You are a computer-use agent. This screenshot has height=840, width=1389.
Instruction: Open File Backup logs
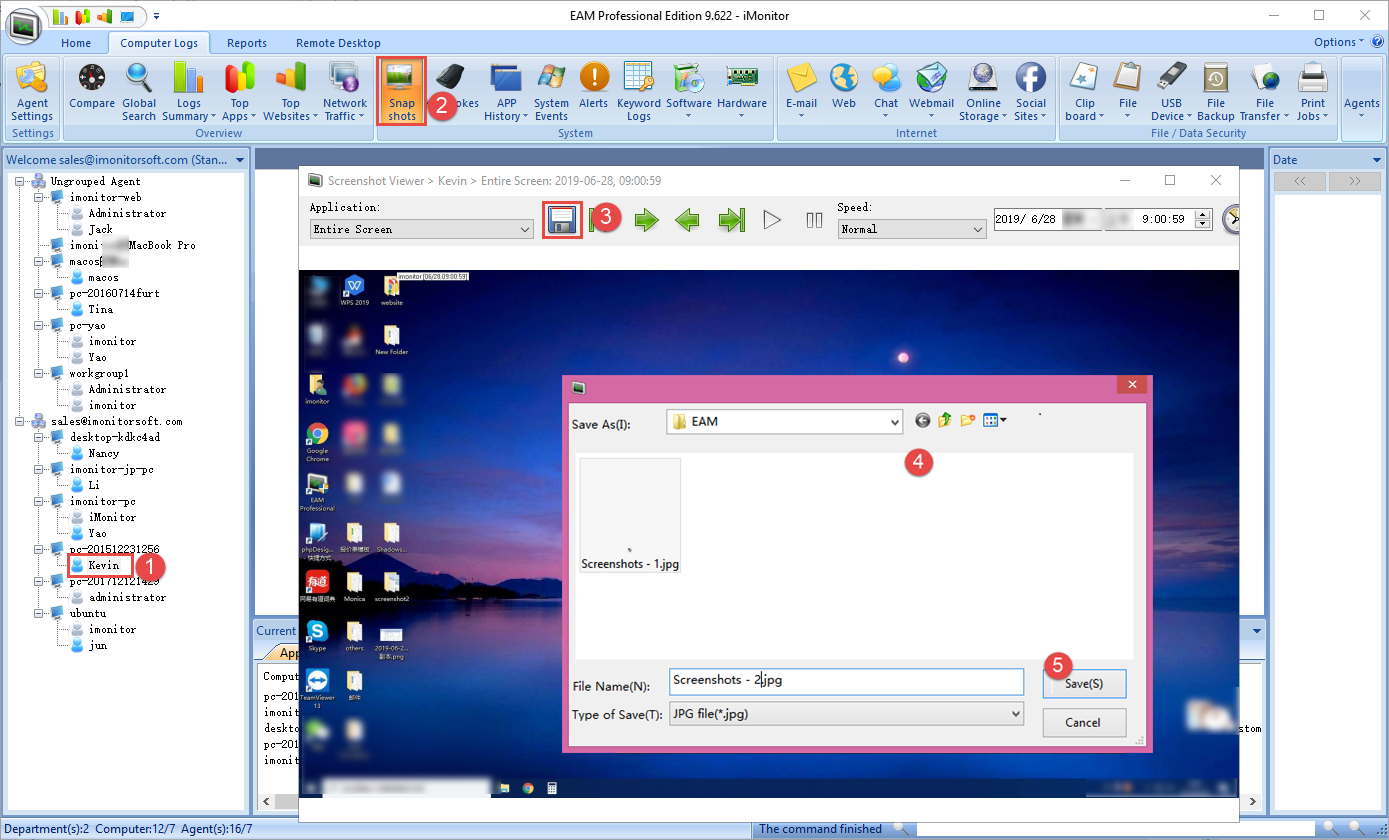(x=1216, y=92)
